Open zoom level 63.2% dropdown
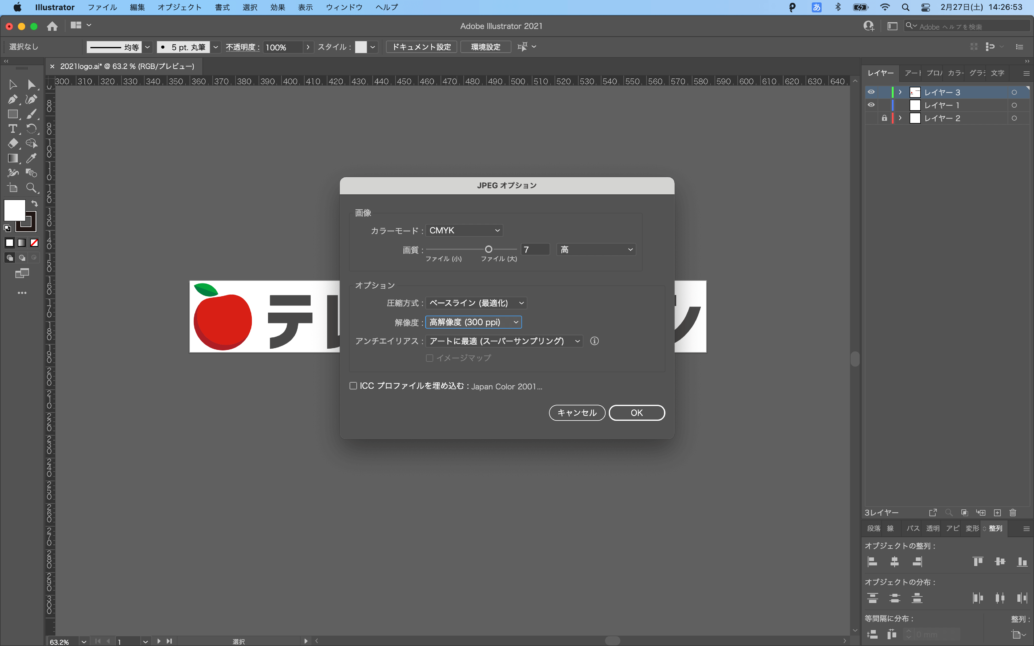The image size is (1034, 646). [83, 641]
